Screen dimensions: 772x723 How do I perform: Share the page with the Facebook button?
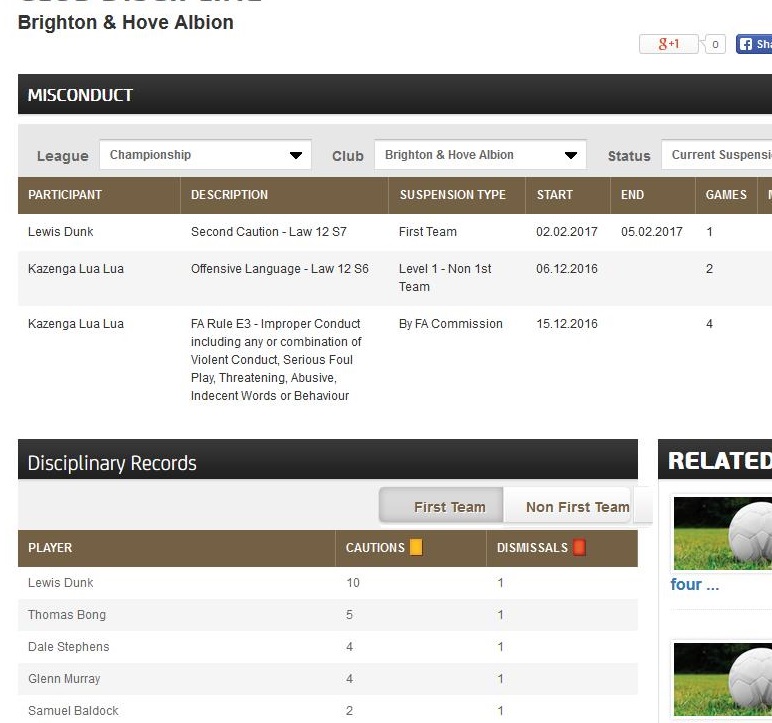click(754, 44)
